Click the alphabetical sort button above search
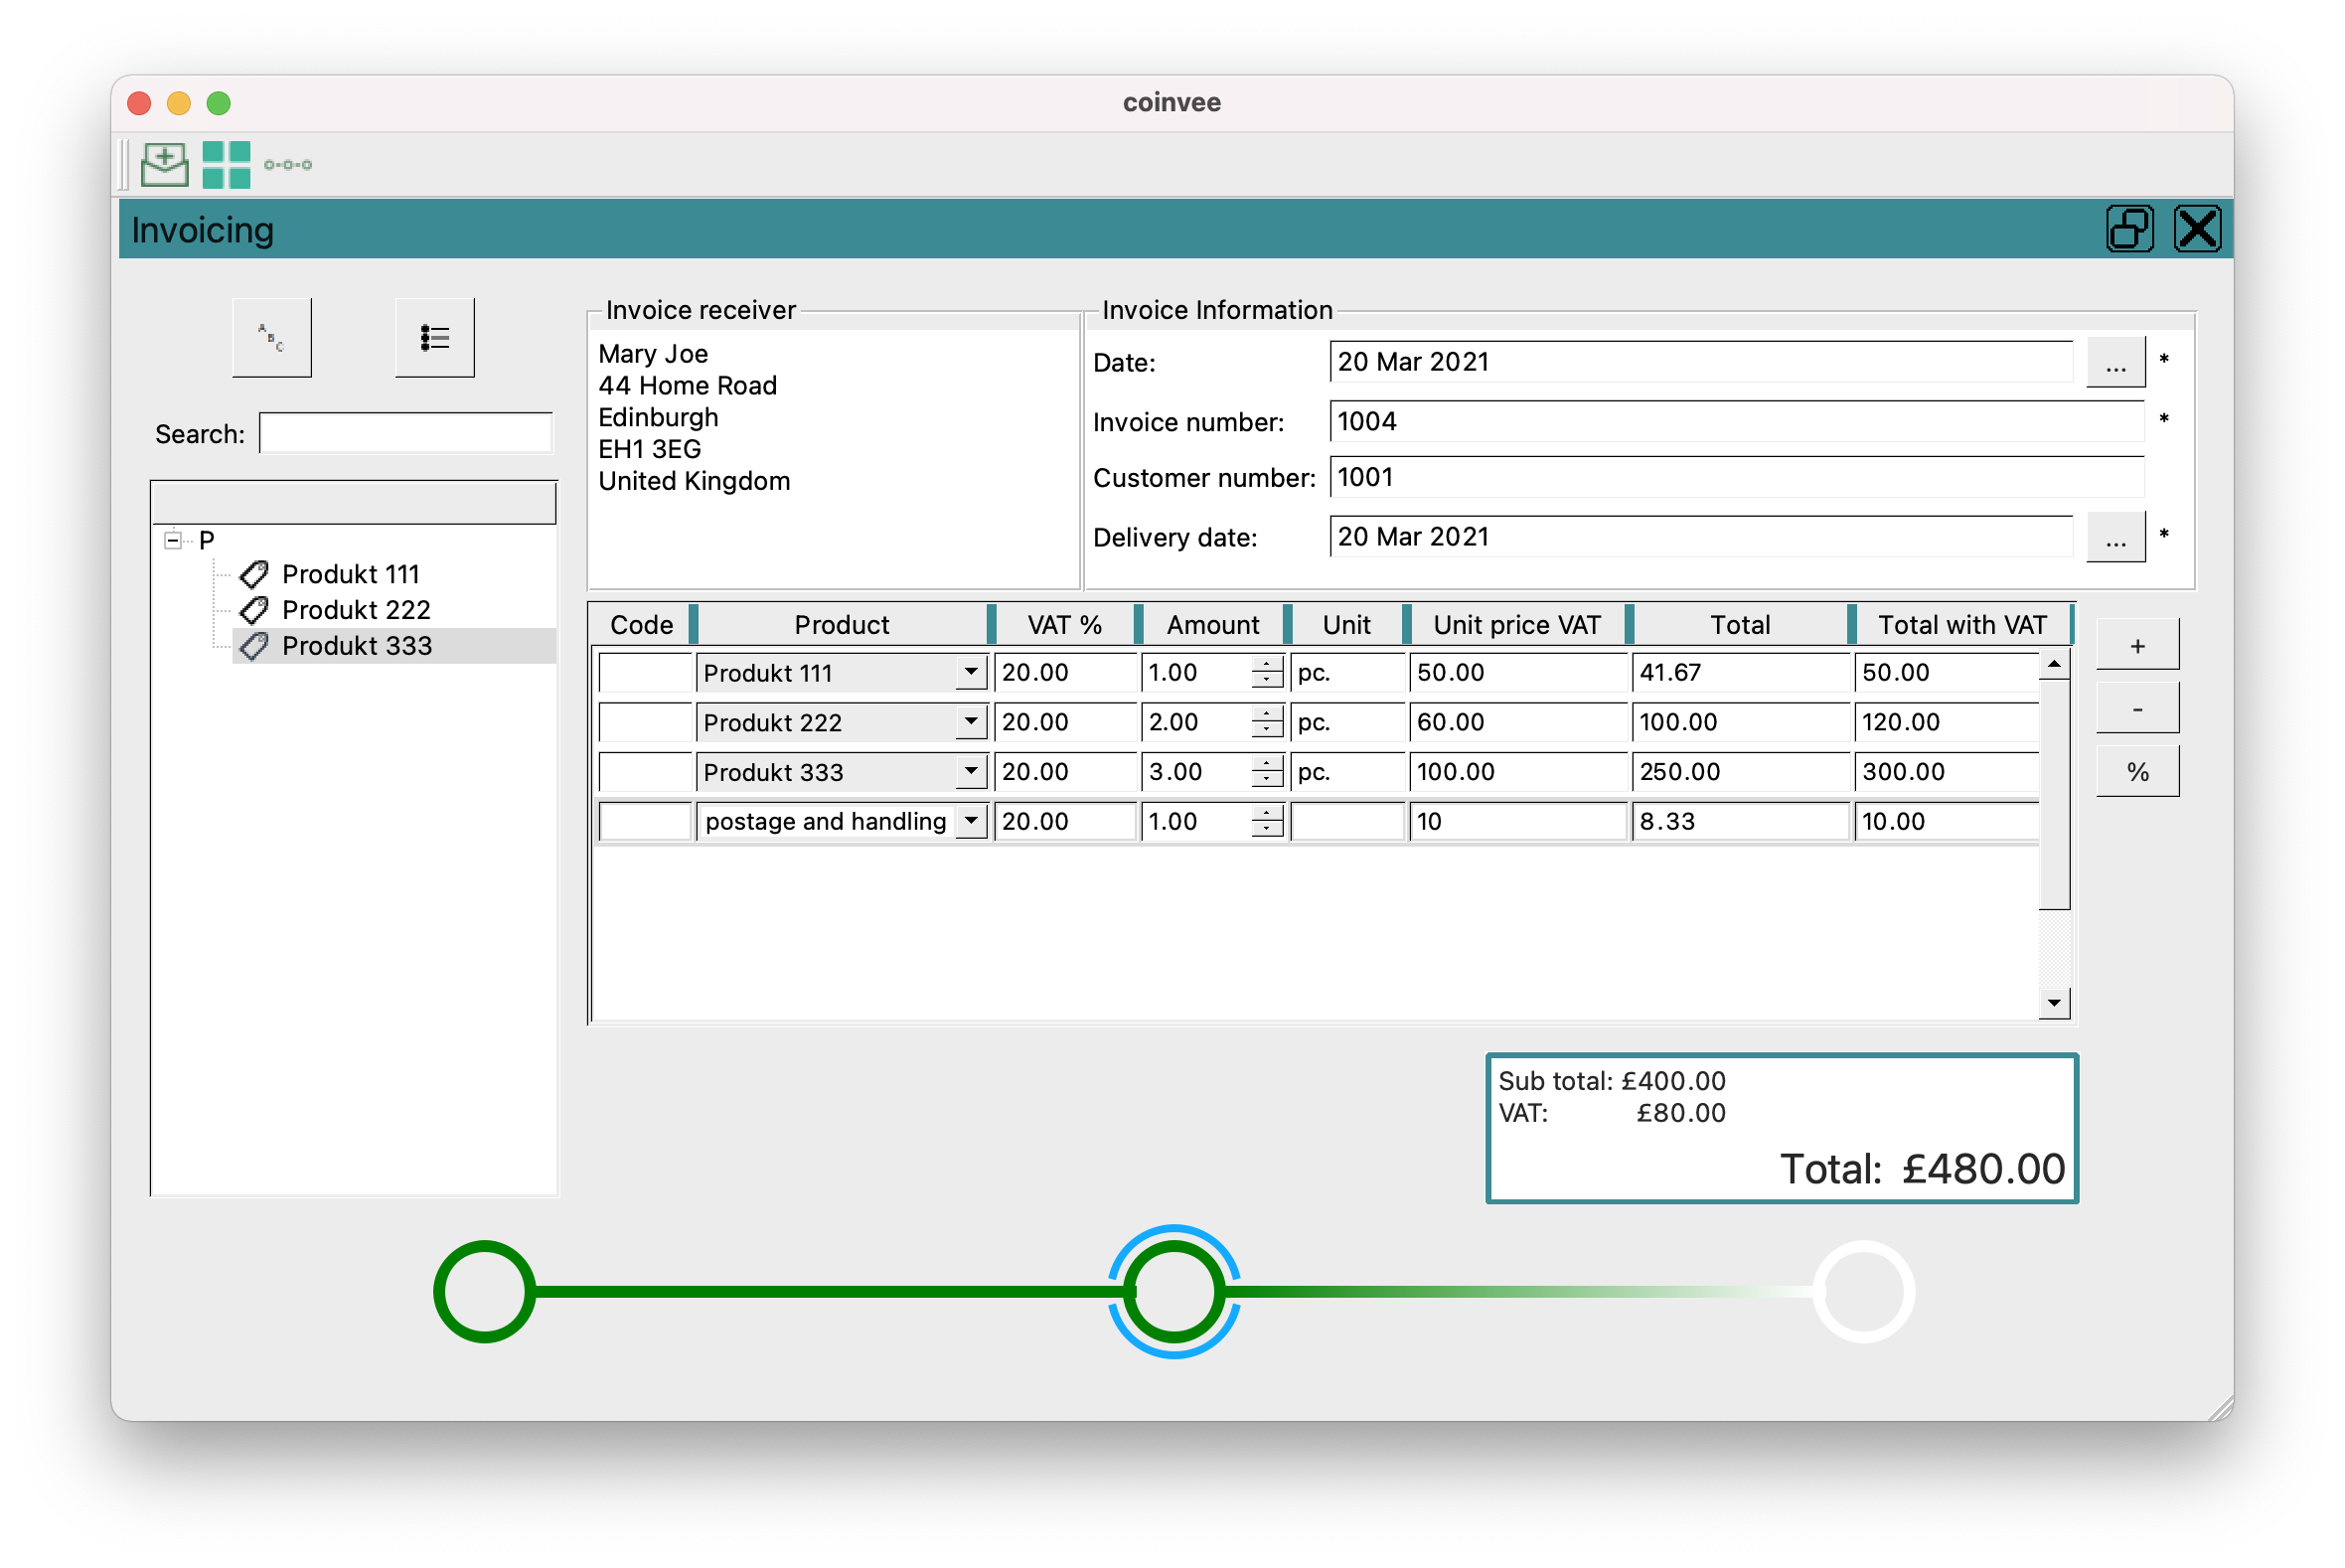 pyautogui.click(x=271, y=337)
